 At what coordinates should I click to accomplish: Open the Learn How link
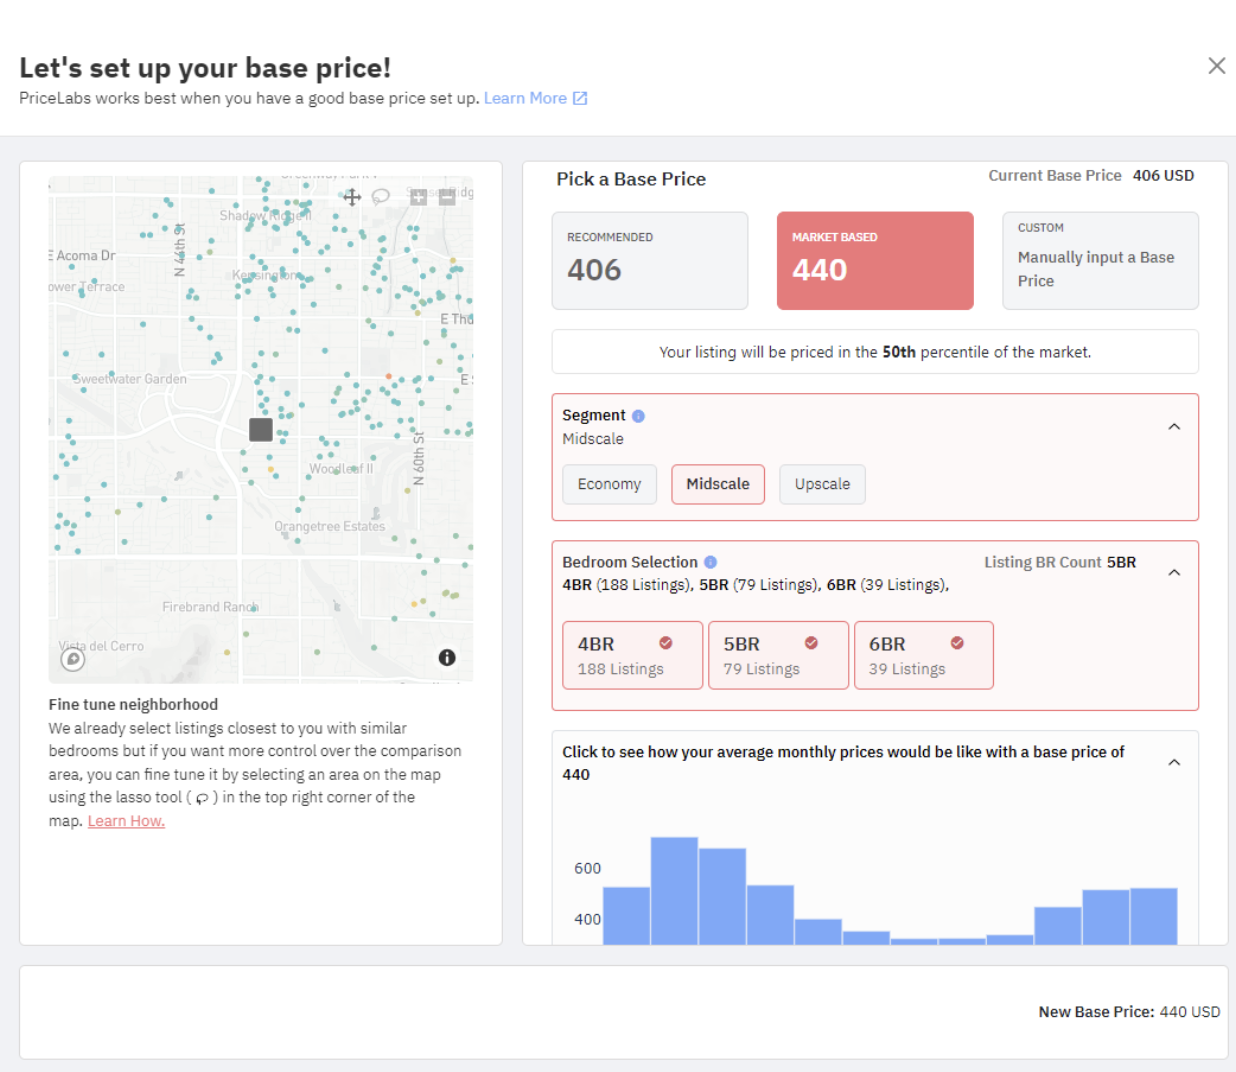[x=126, y=821]
